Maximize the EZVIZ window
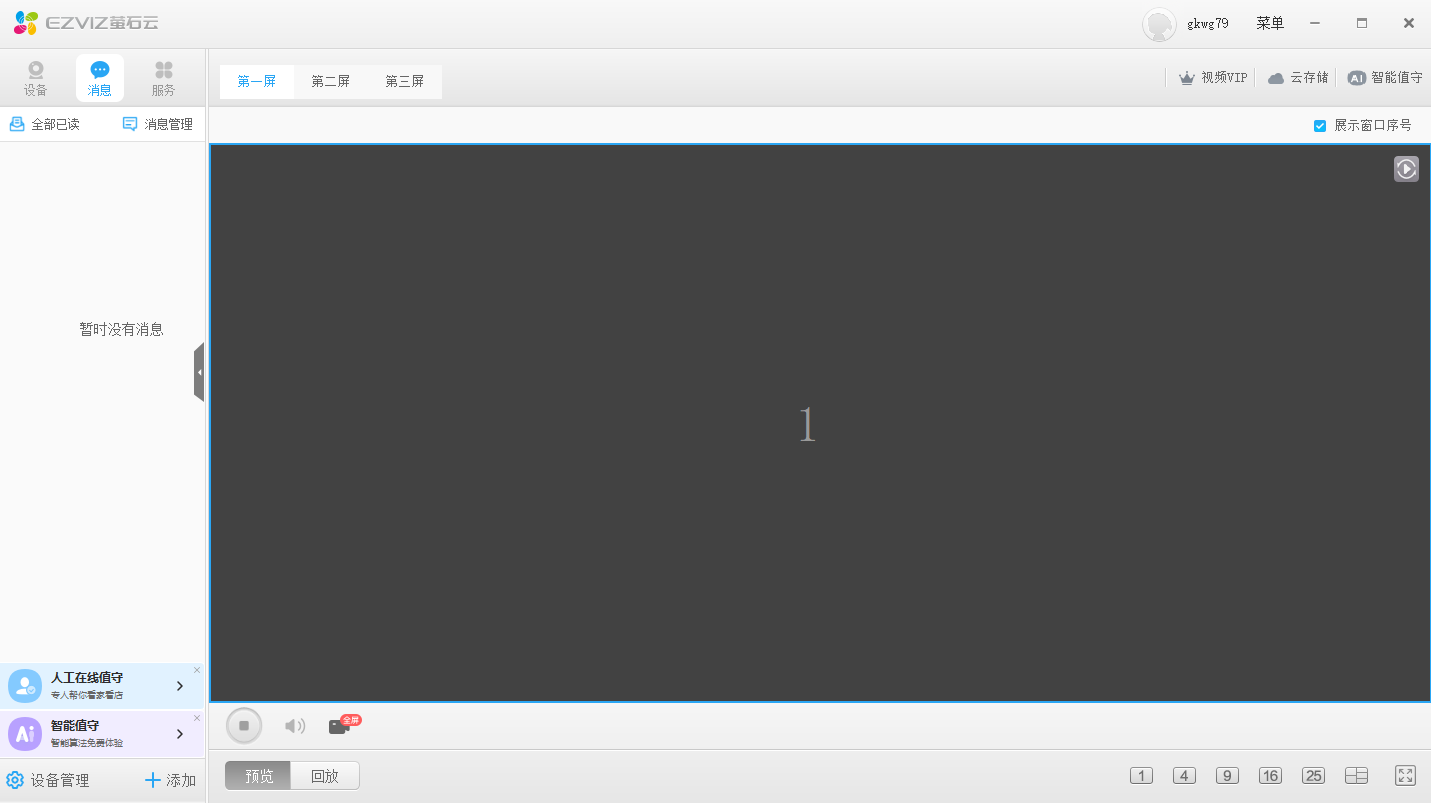Image resolution: width=1431 pixels, height=803 pixels. click(x=1362, y=23)
